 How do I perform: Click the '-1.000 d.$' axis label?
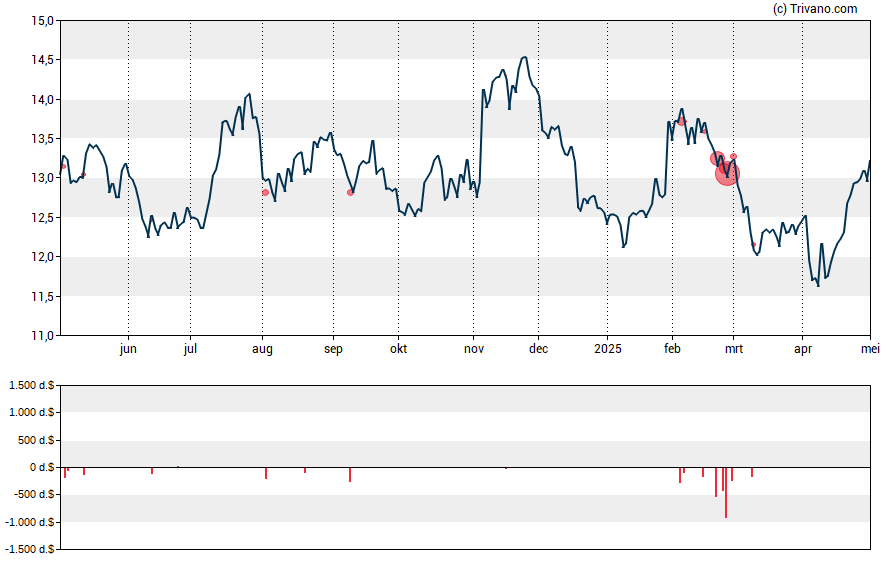[29, 522]
